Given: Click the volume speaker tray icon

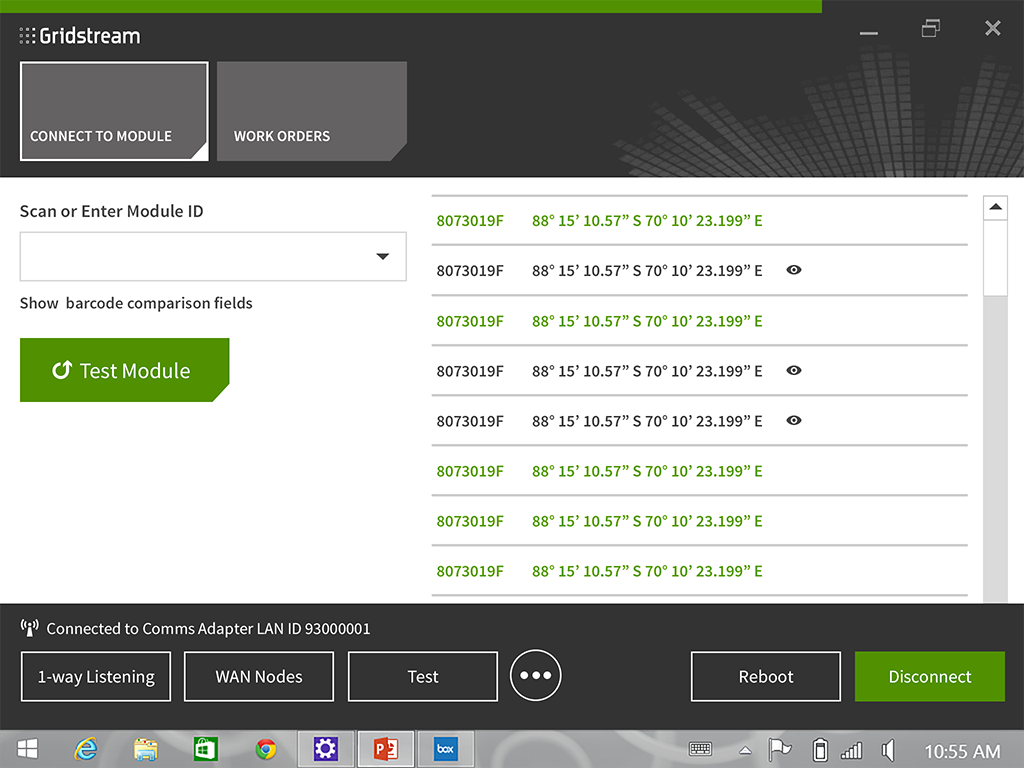Looking at the screenshot, I should pyautogui.click(x=887, y=750).
